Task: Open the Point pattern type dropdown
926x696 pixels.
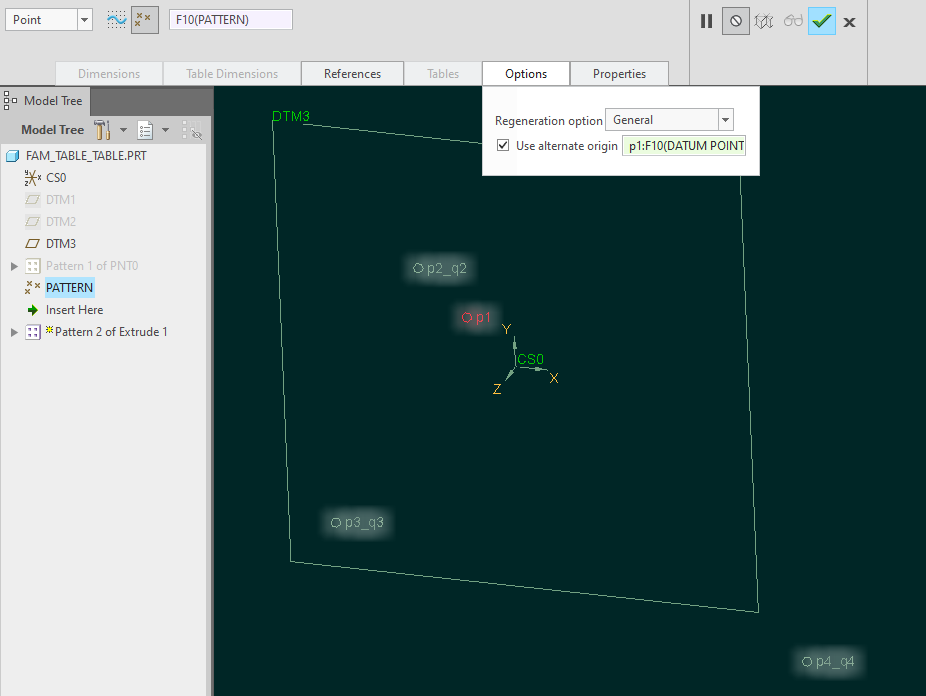Action: coord(83,19)
